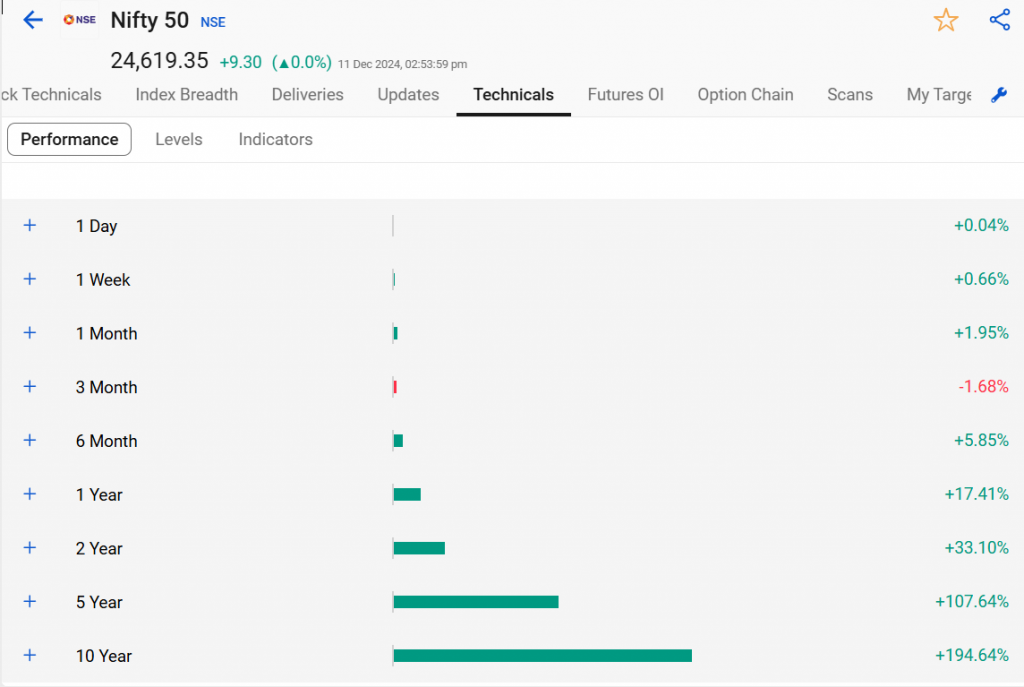Click the 24,619.35 index value
This screenshot has height=687, width=1024.
[x=159, y=61]
